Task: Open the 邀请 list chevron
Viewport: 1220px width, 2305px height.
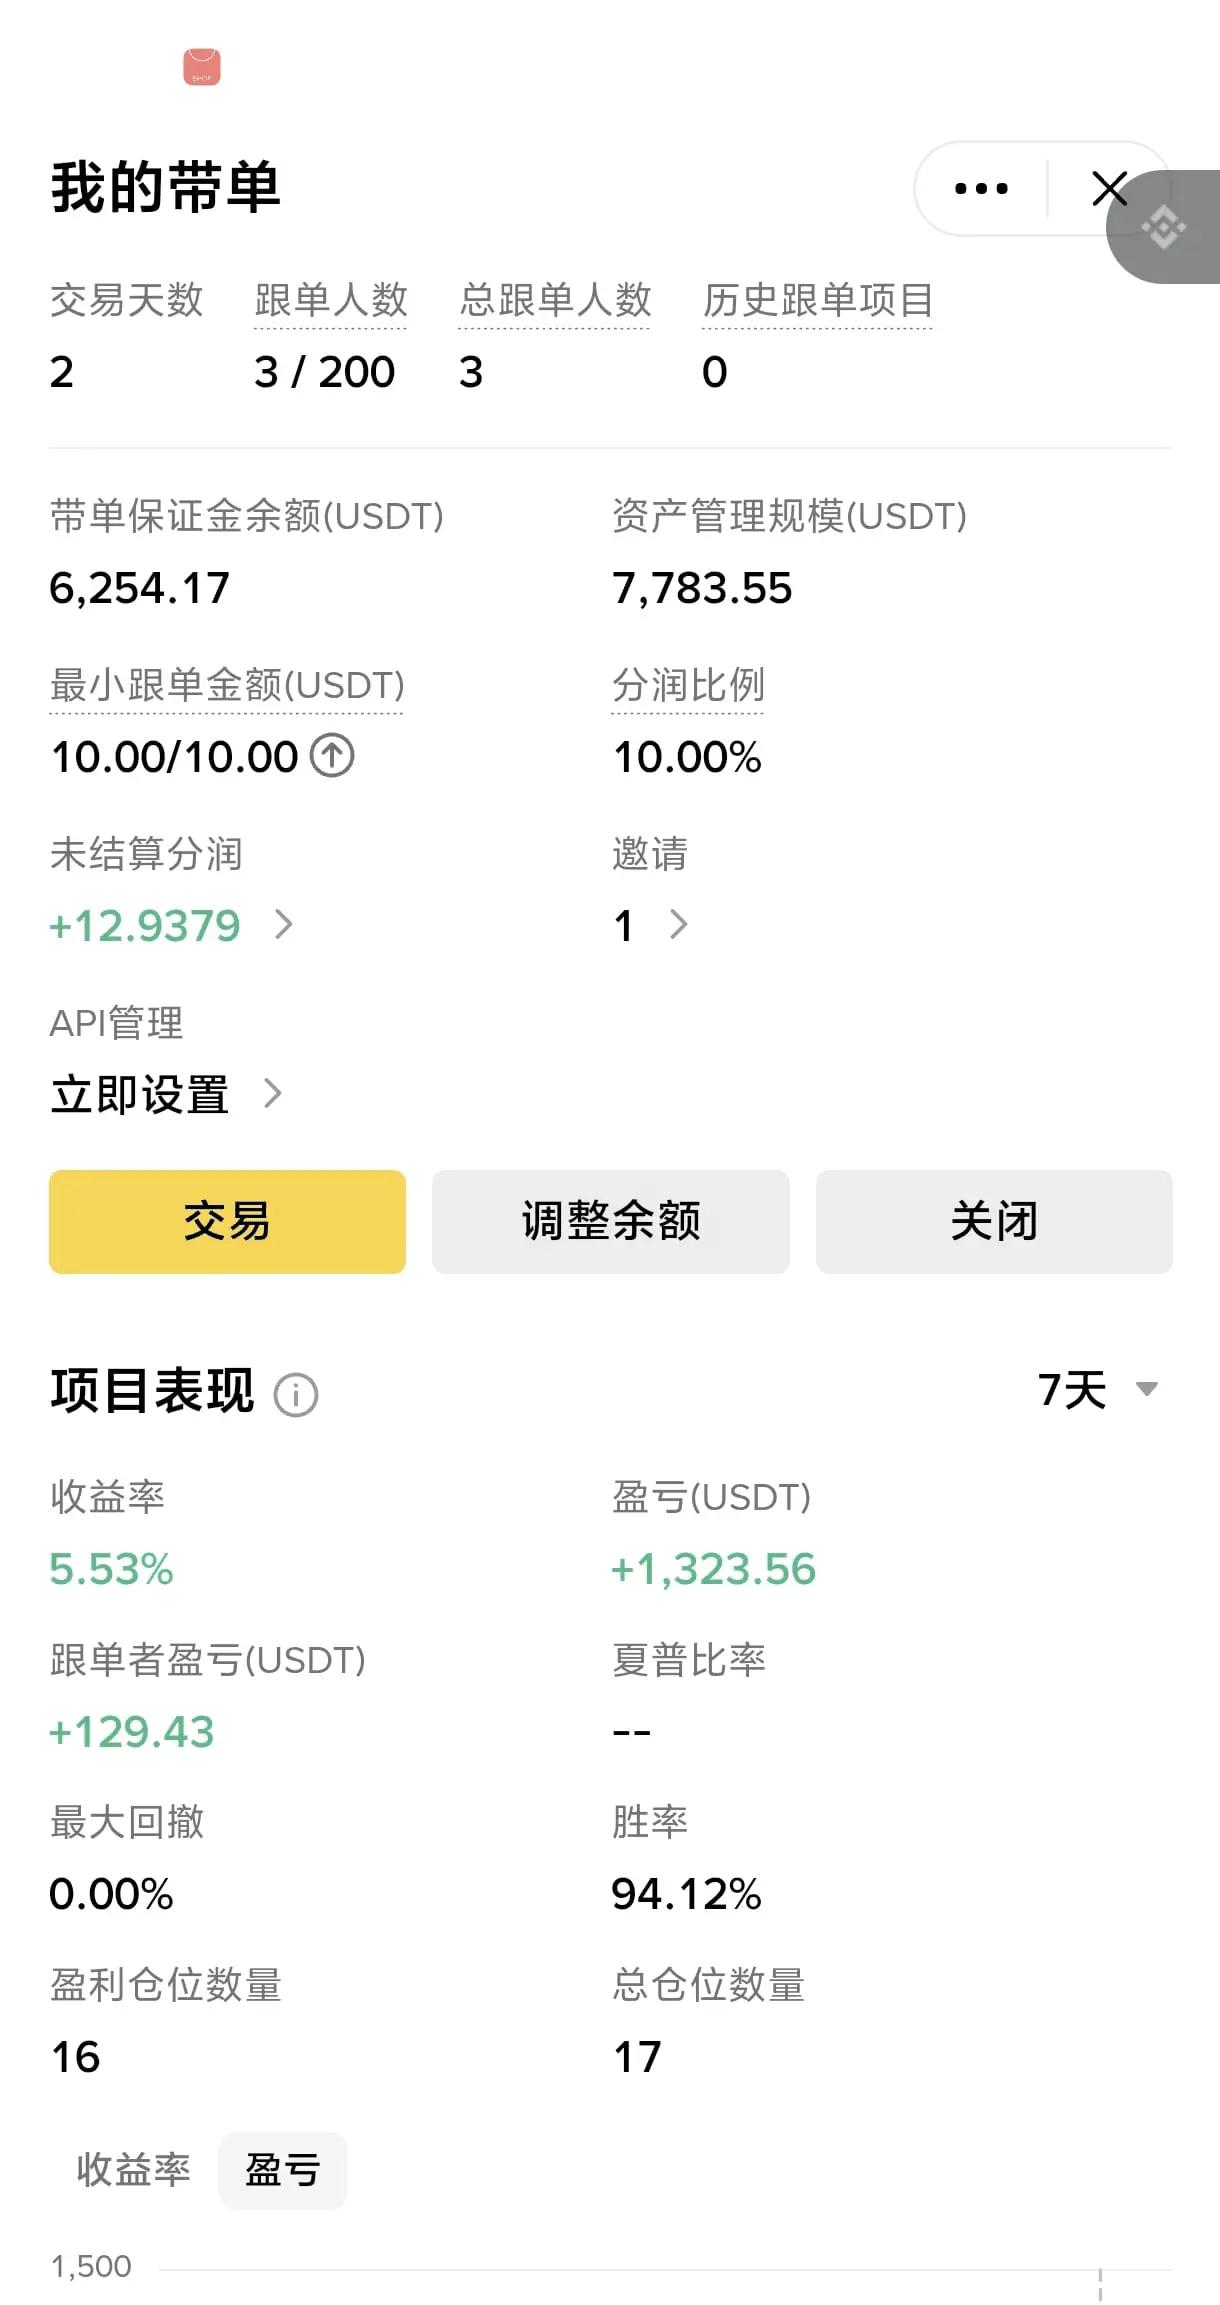Action: (x=678, y=925)
